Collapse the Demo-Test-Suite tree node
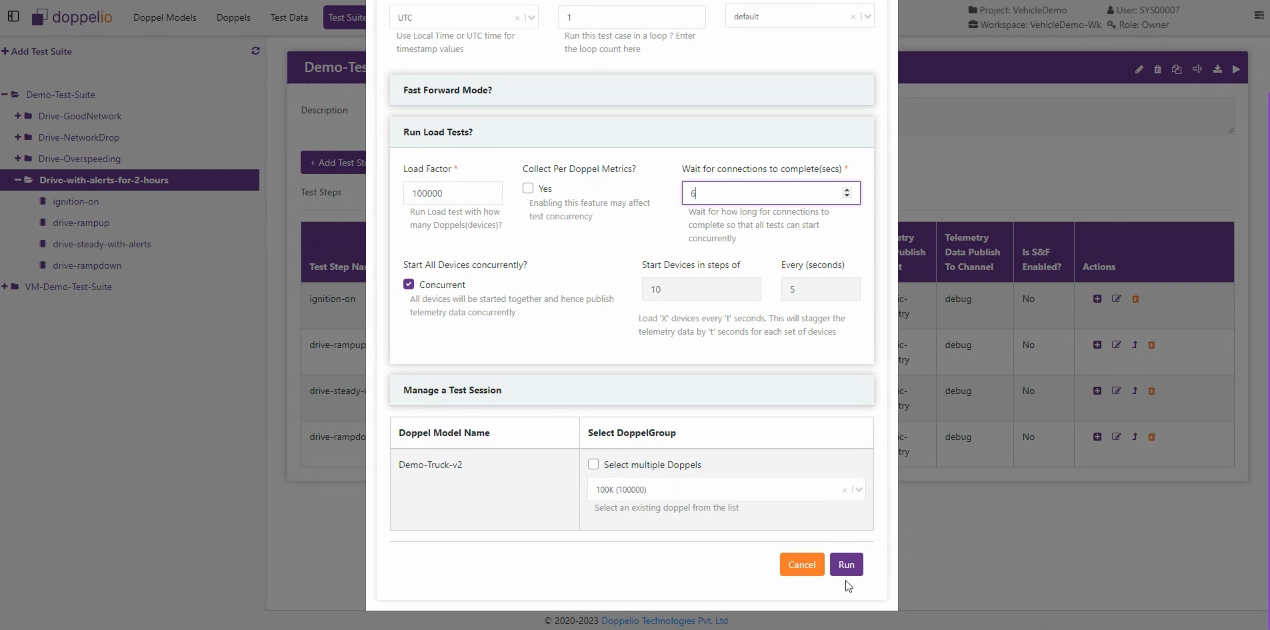This screenshot has width=1270, height=630. 4,95
